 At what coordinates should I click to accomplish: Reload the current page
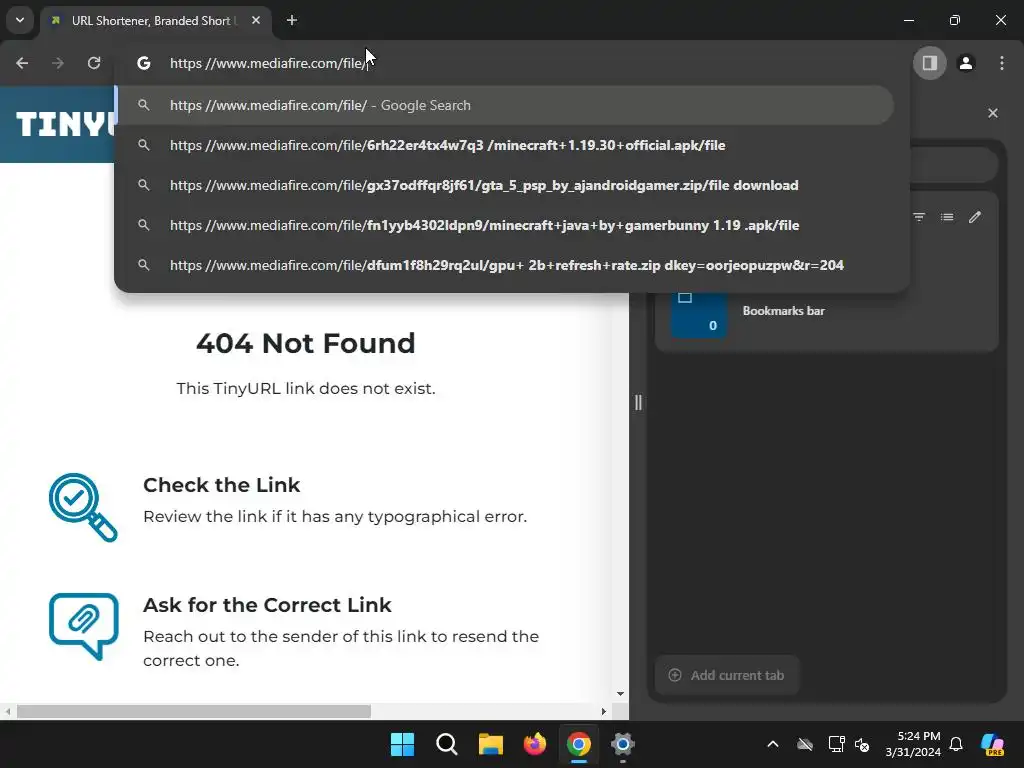click(94, 63)
